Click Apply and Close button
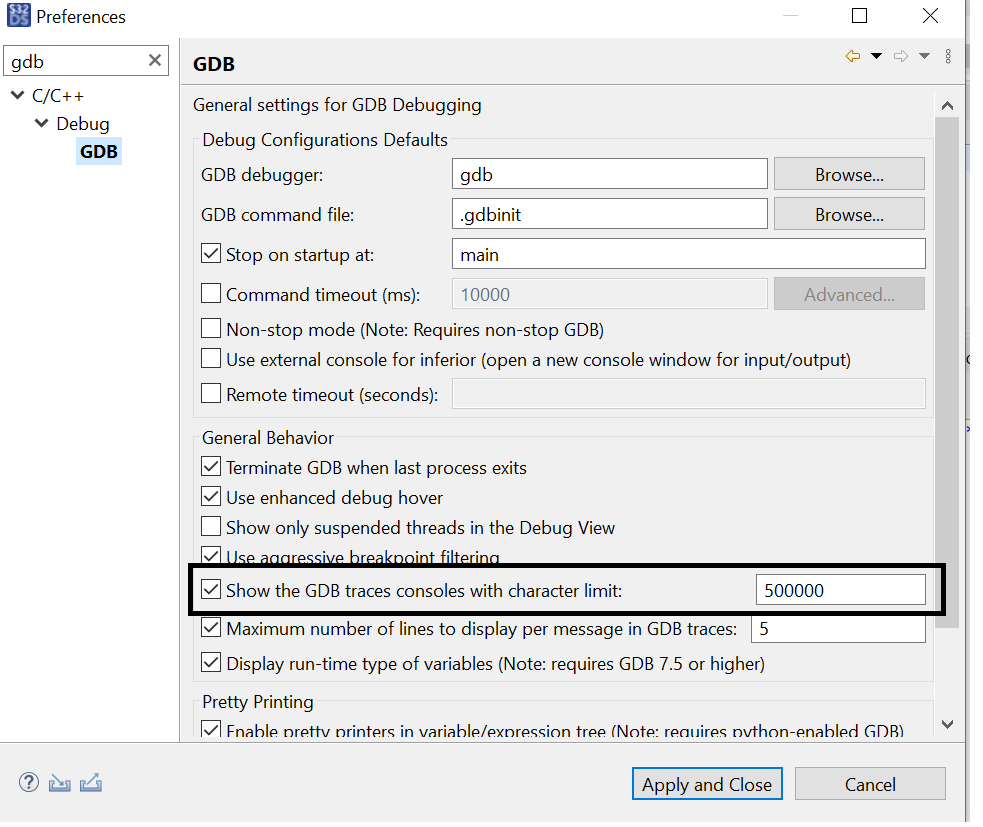The width and height of the screenshot is (983, 827). tap(707, 784)
